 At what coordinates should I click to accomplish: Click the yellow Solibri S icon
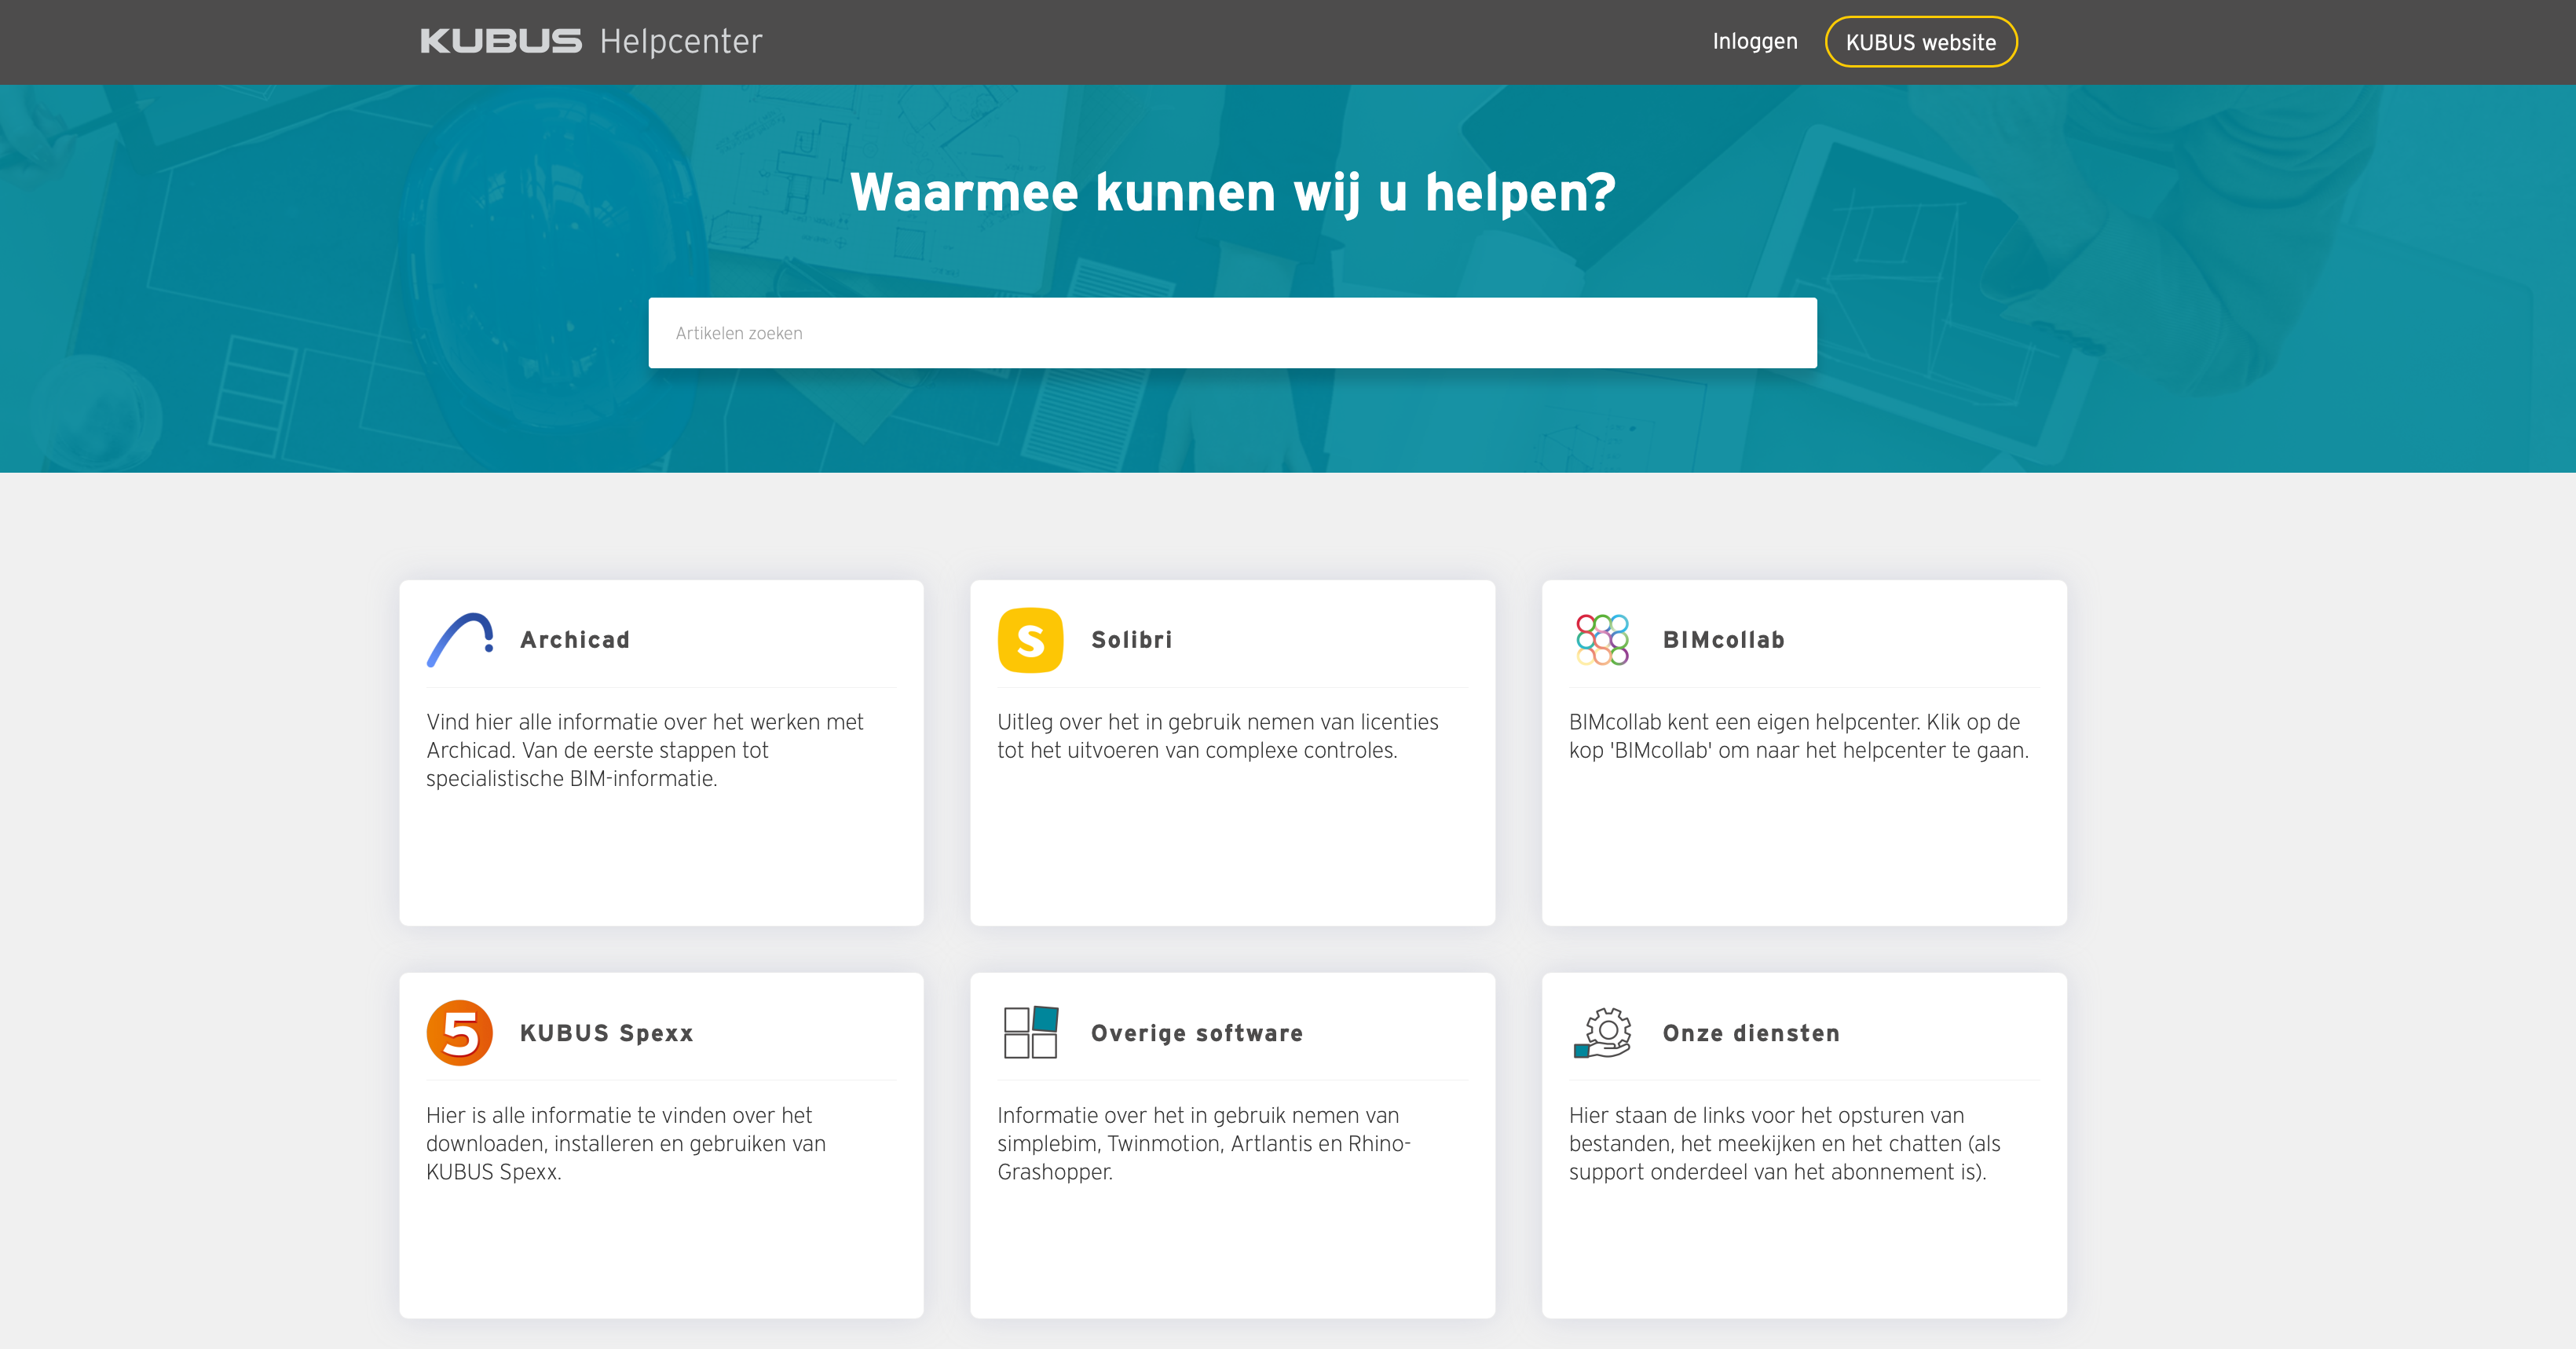pyautogui.click(x=1030, y=640)
